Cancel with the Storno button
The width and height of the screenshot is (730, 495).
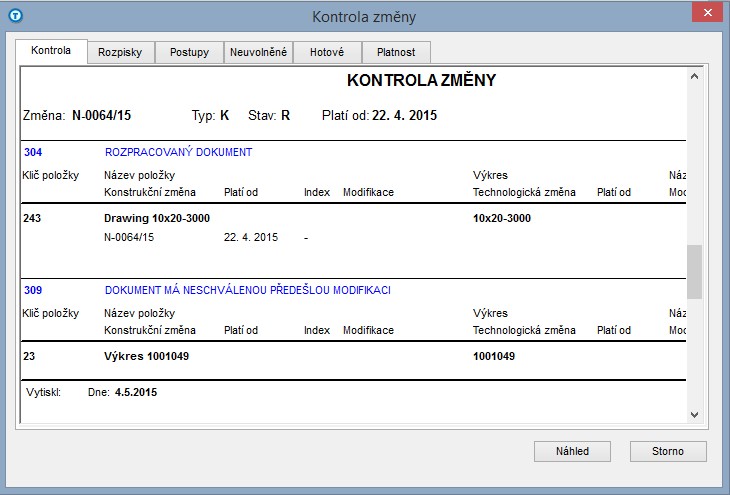668,451
